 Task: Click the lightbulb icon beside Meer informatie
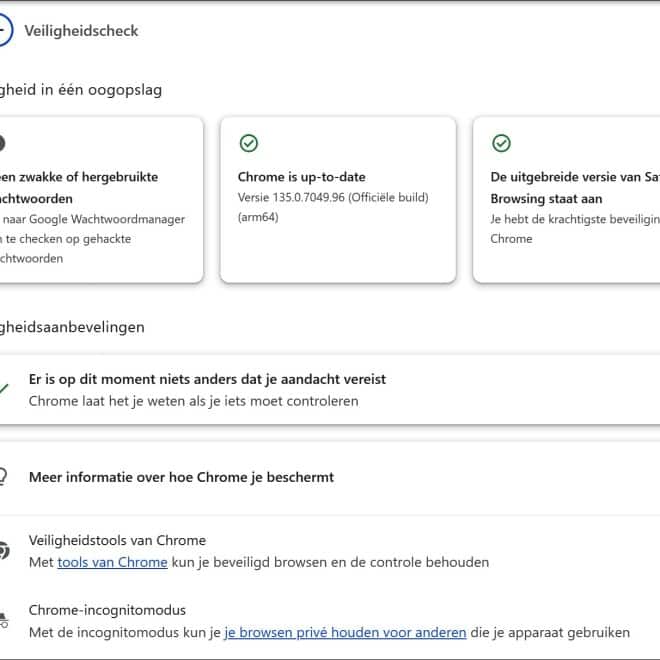[3, 477]
